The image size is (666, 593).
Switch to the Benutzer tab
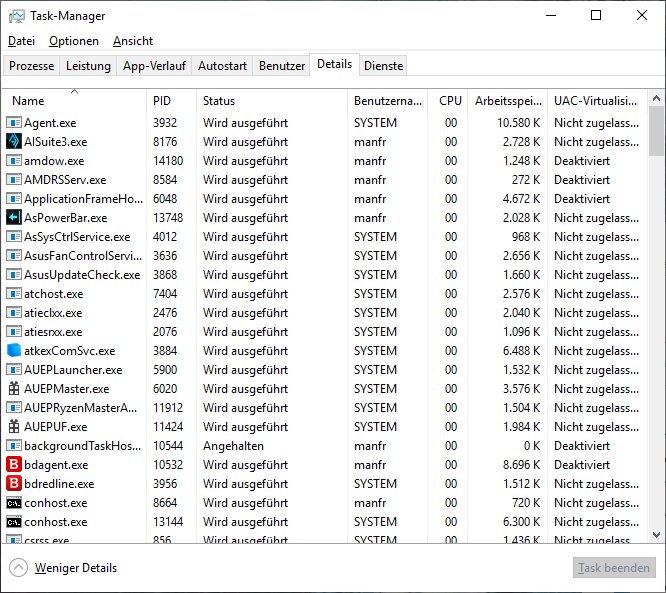[x=282, y=66]
